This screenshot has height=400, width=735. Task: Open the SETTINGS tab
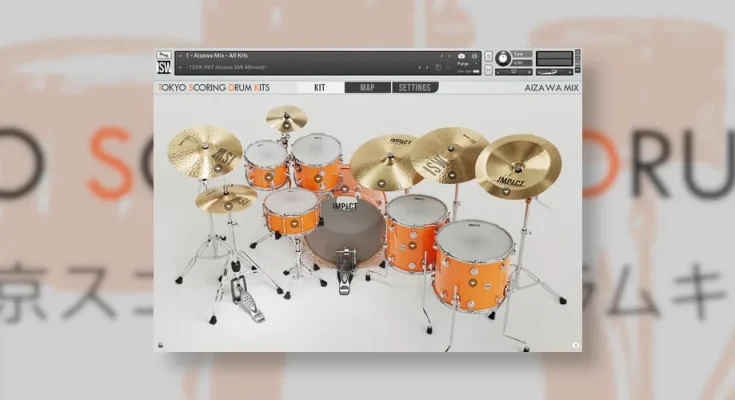pyautogui.click(x=414, y=88)
